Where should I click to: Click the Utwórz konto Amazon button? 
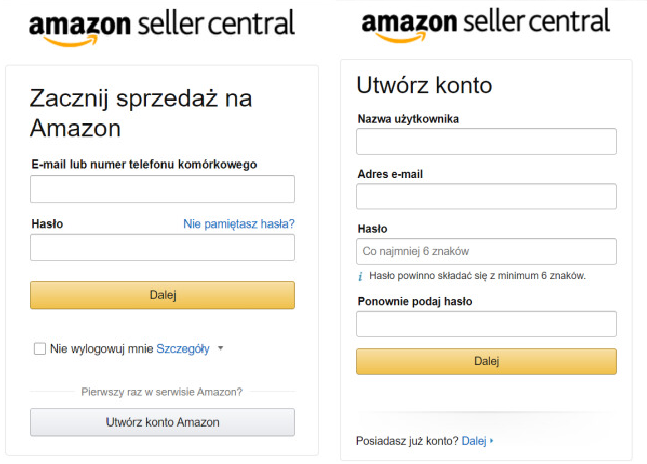point(162,422)
